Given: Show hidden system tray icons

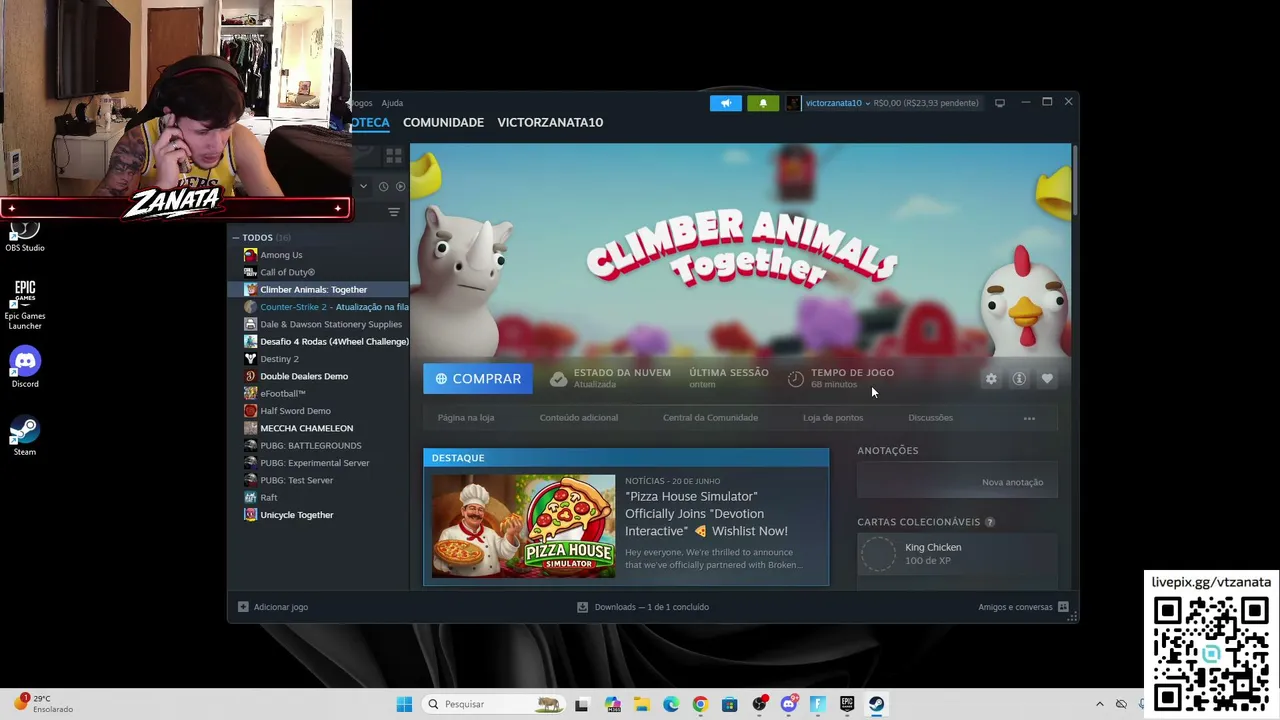Looking at the screenshot, I should pyautogui.click(x=1100, y=704).
